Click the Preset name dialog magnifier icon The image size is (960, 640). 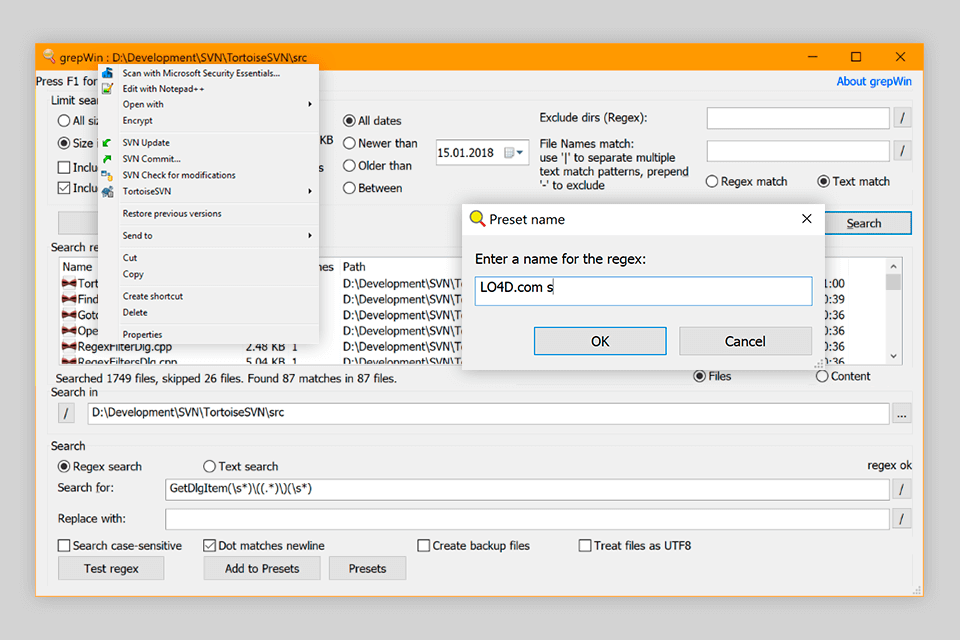pos(478,219)
